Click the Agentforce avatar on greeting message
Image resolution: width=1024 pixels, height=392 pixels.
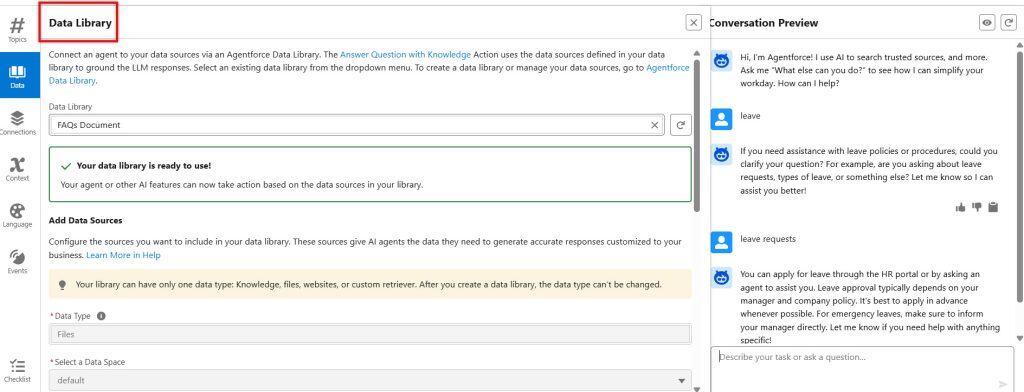(x=721, y=60)
